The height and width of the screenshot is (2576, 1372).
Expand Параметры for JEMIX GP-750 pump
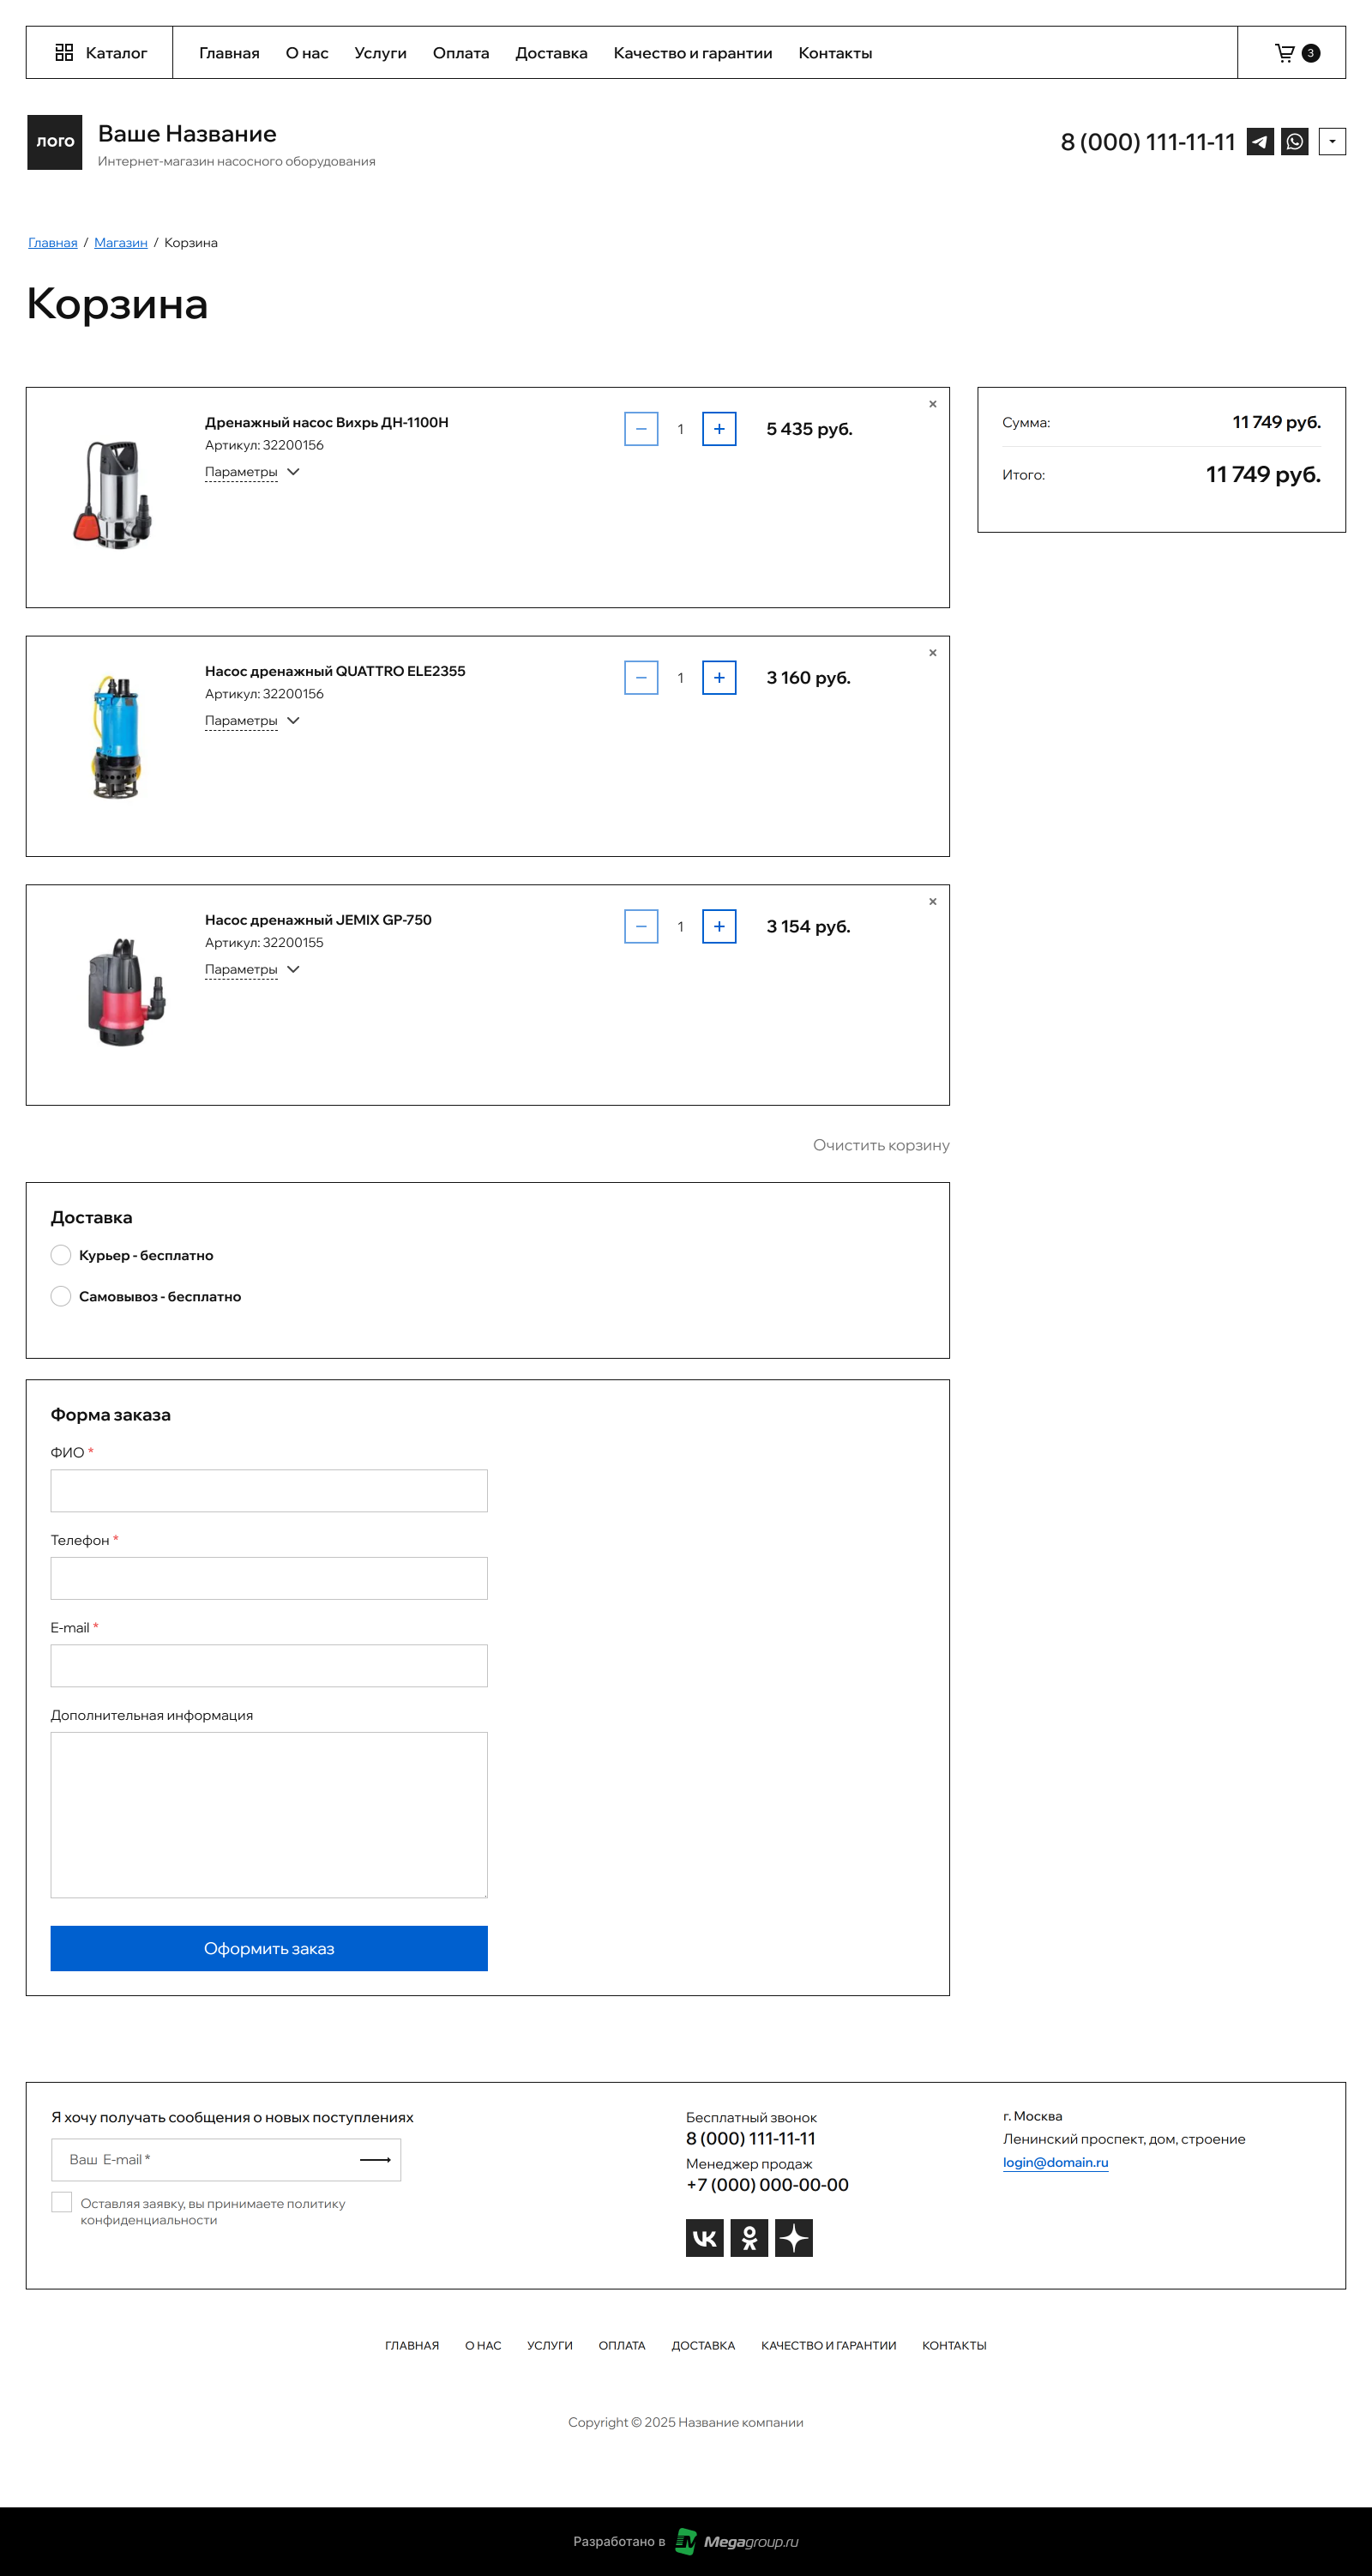coord(251,970)
